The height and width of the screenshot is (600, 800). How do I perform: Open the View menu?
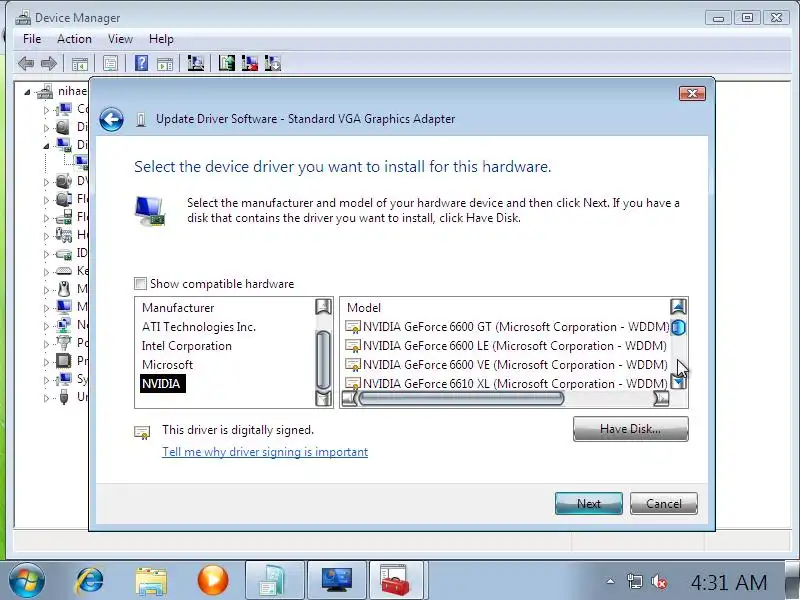coord(120,39)
